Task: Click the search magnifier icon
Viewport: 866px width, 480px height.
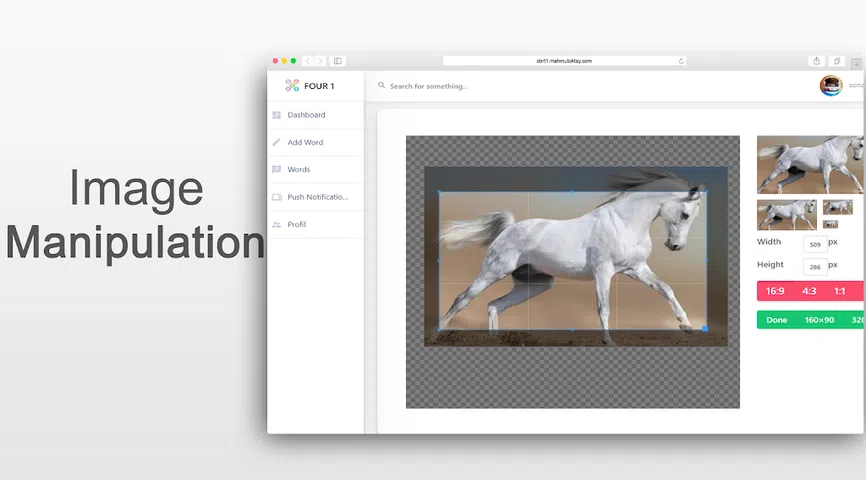Action: (x=382, y=86)
